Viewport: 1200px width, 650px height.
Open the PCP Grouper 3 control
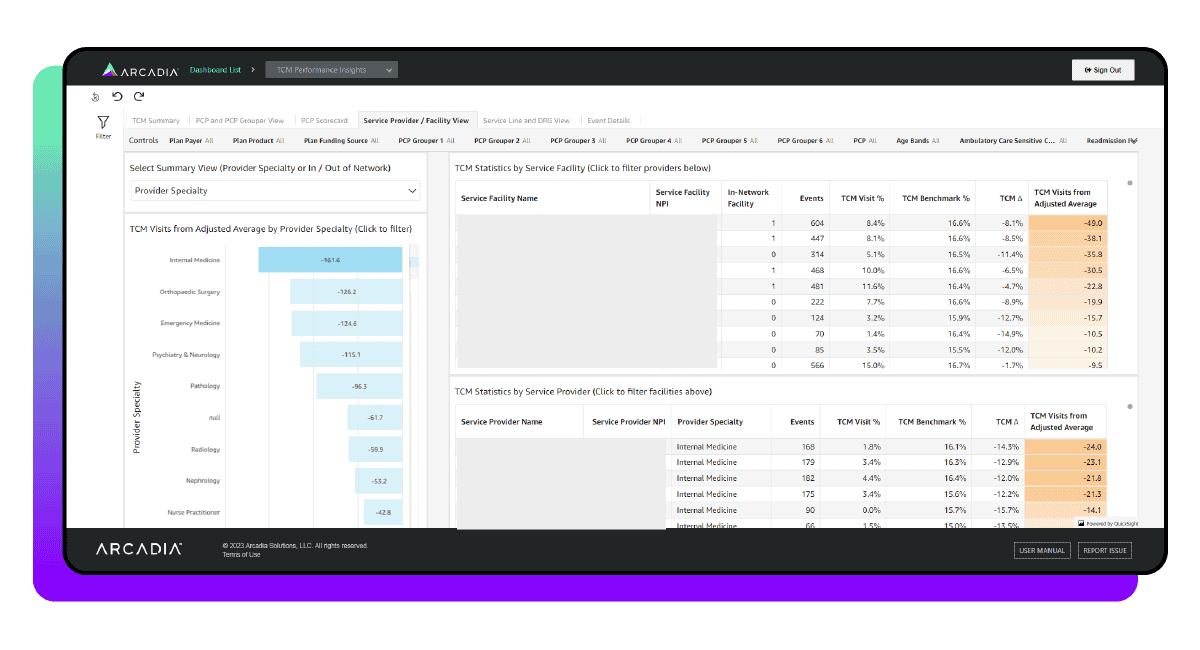coord(578,141)
